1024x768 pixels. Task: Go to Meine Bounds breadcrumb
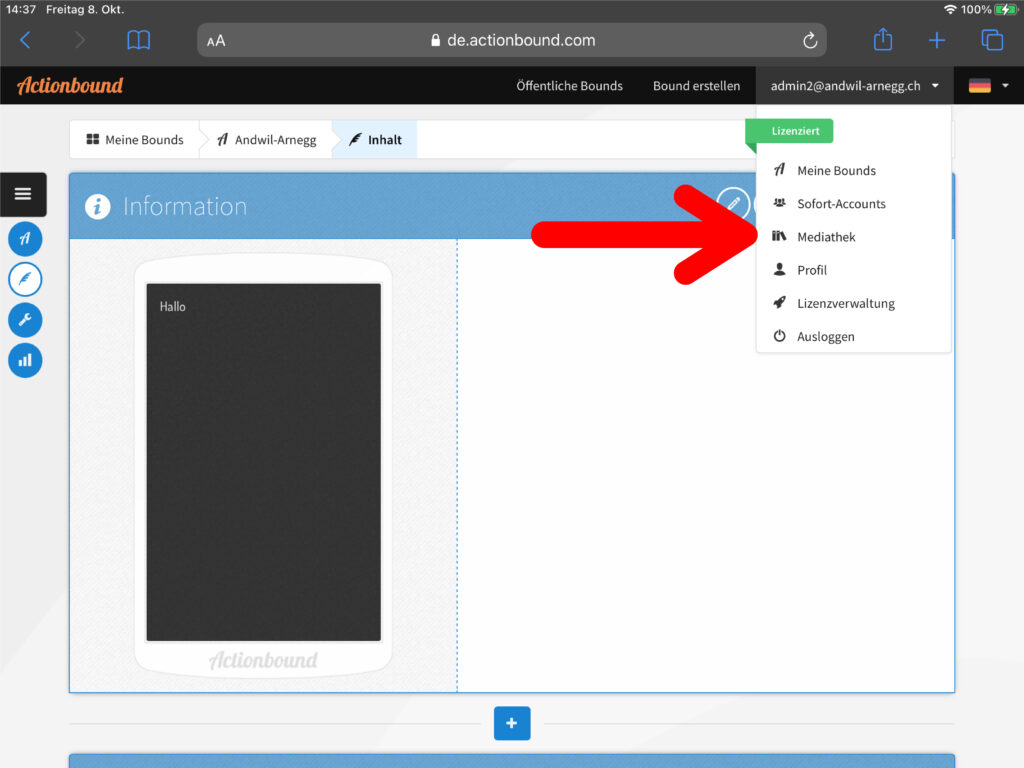(135, 140)
